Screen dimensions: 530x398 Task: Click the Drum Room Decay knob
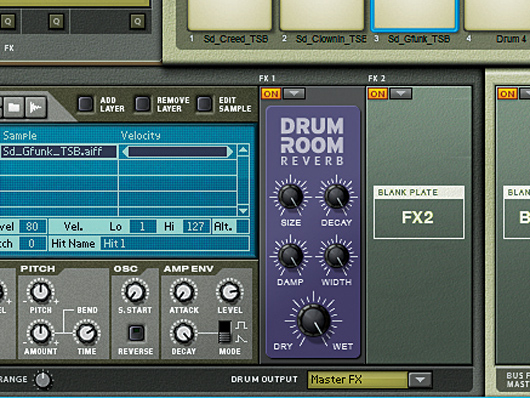336,196
